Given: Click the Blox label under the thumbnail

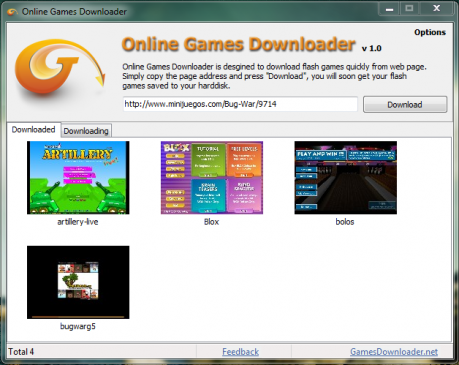Looking at the screenshot, I should click(211, 222).
